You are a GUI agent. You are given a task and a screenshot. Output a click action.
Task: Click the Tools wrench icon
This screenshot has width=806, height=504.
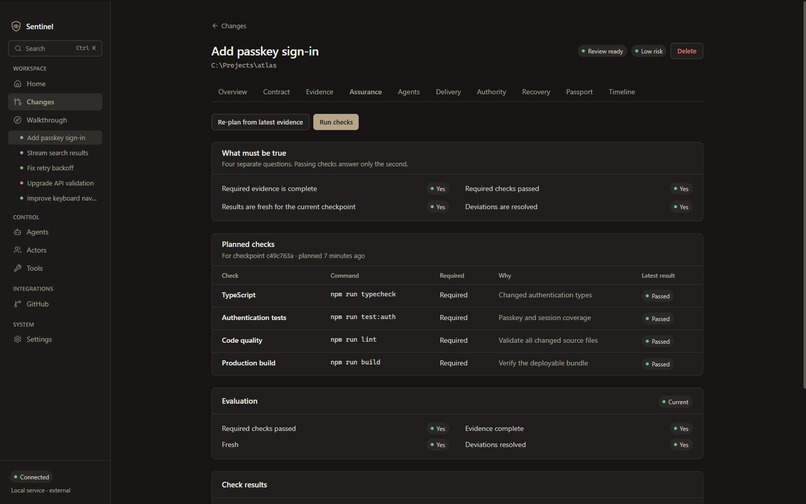click(17, 268)
